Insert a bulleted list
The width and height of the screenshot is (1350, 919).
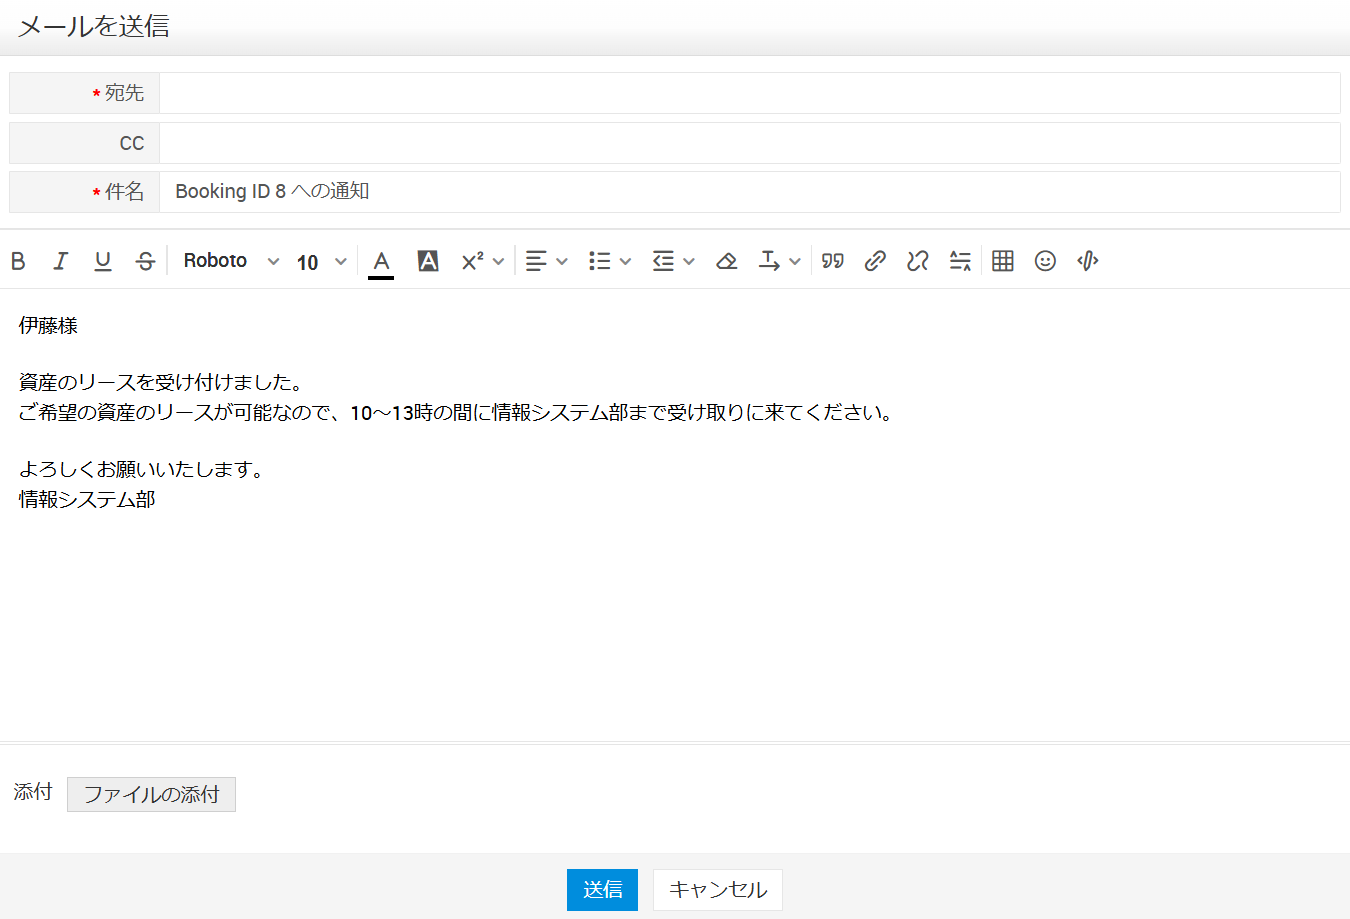pyautogui.click(x=600, y=261)
